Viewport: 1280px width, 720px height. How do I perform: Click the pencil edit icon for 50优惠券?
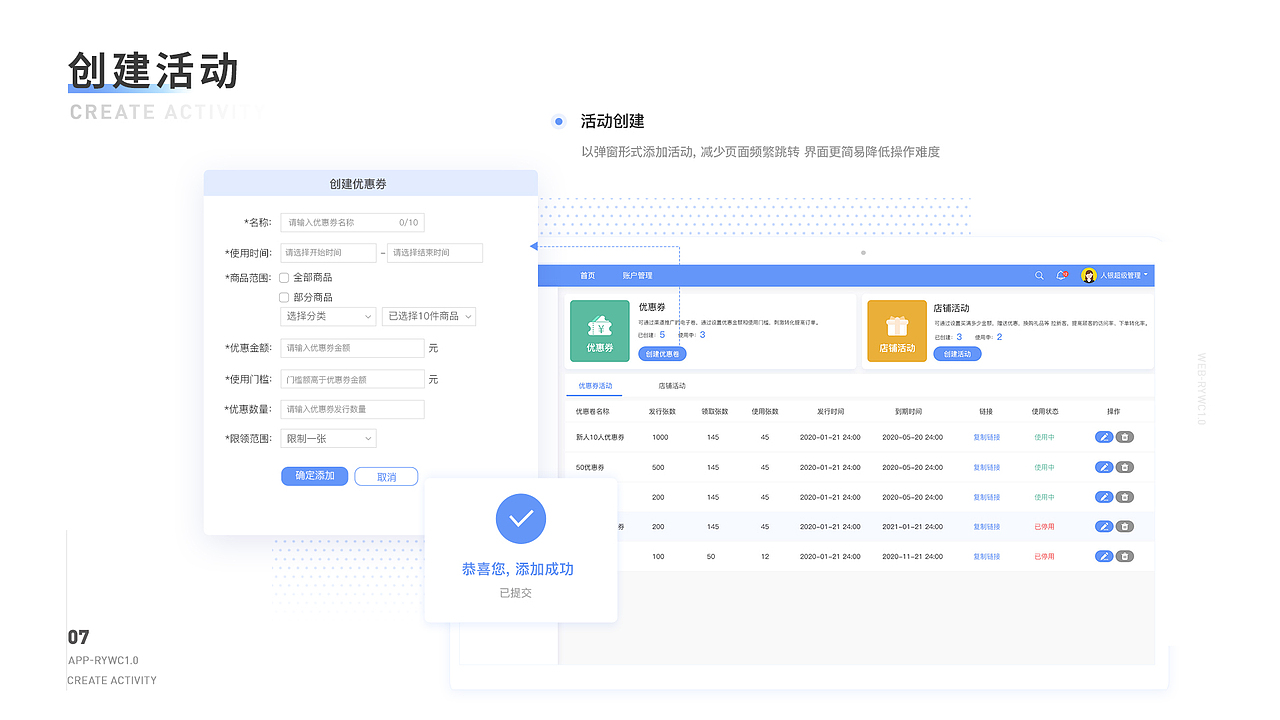1104,467
